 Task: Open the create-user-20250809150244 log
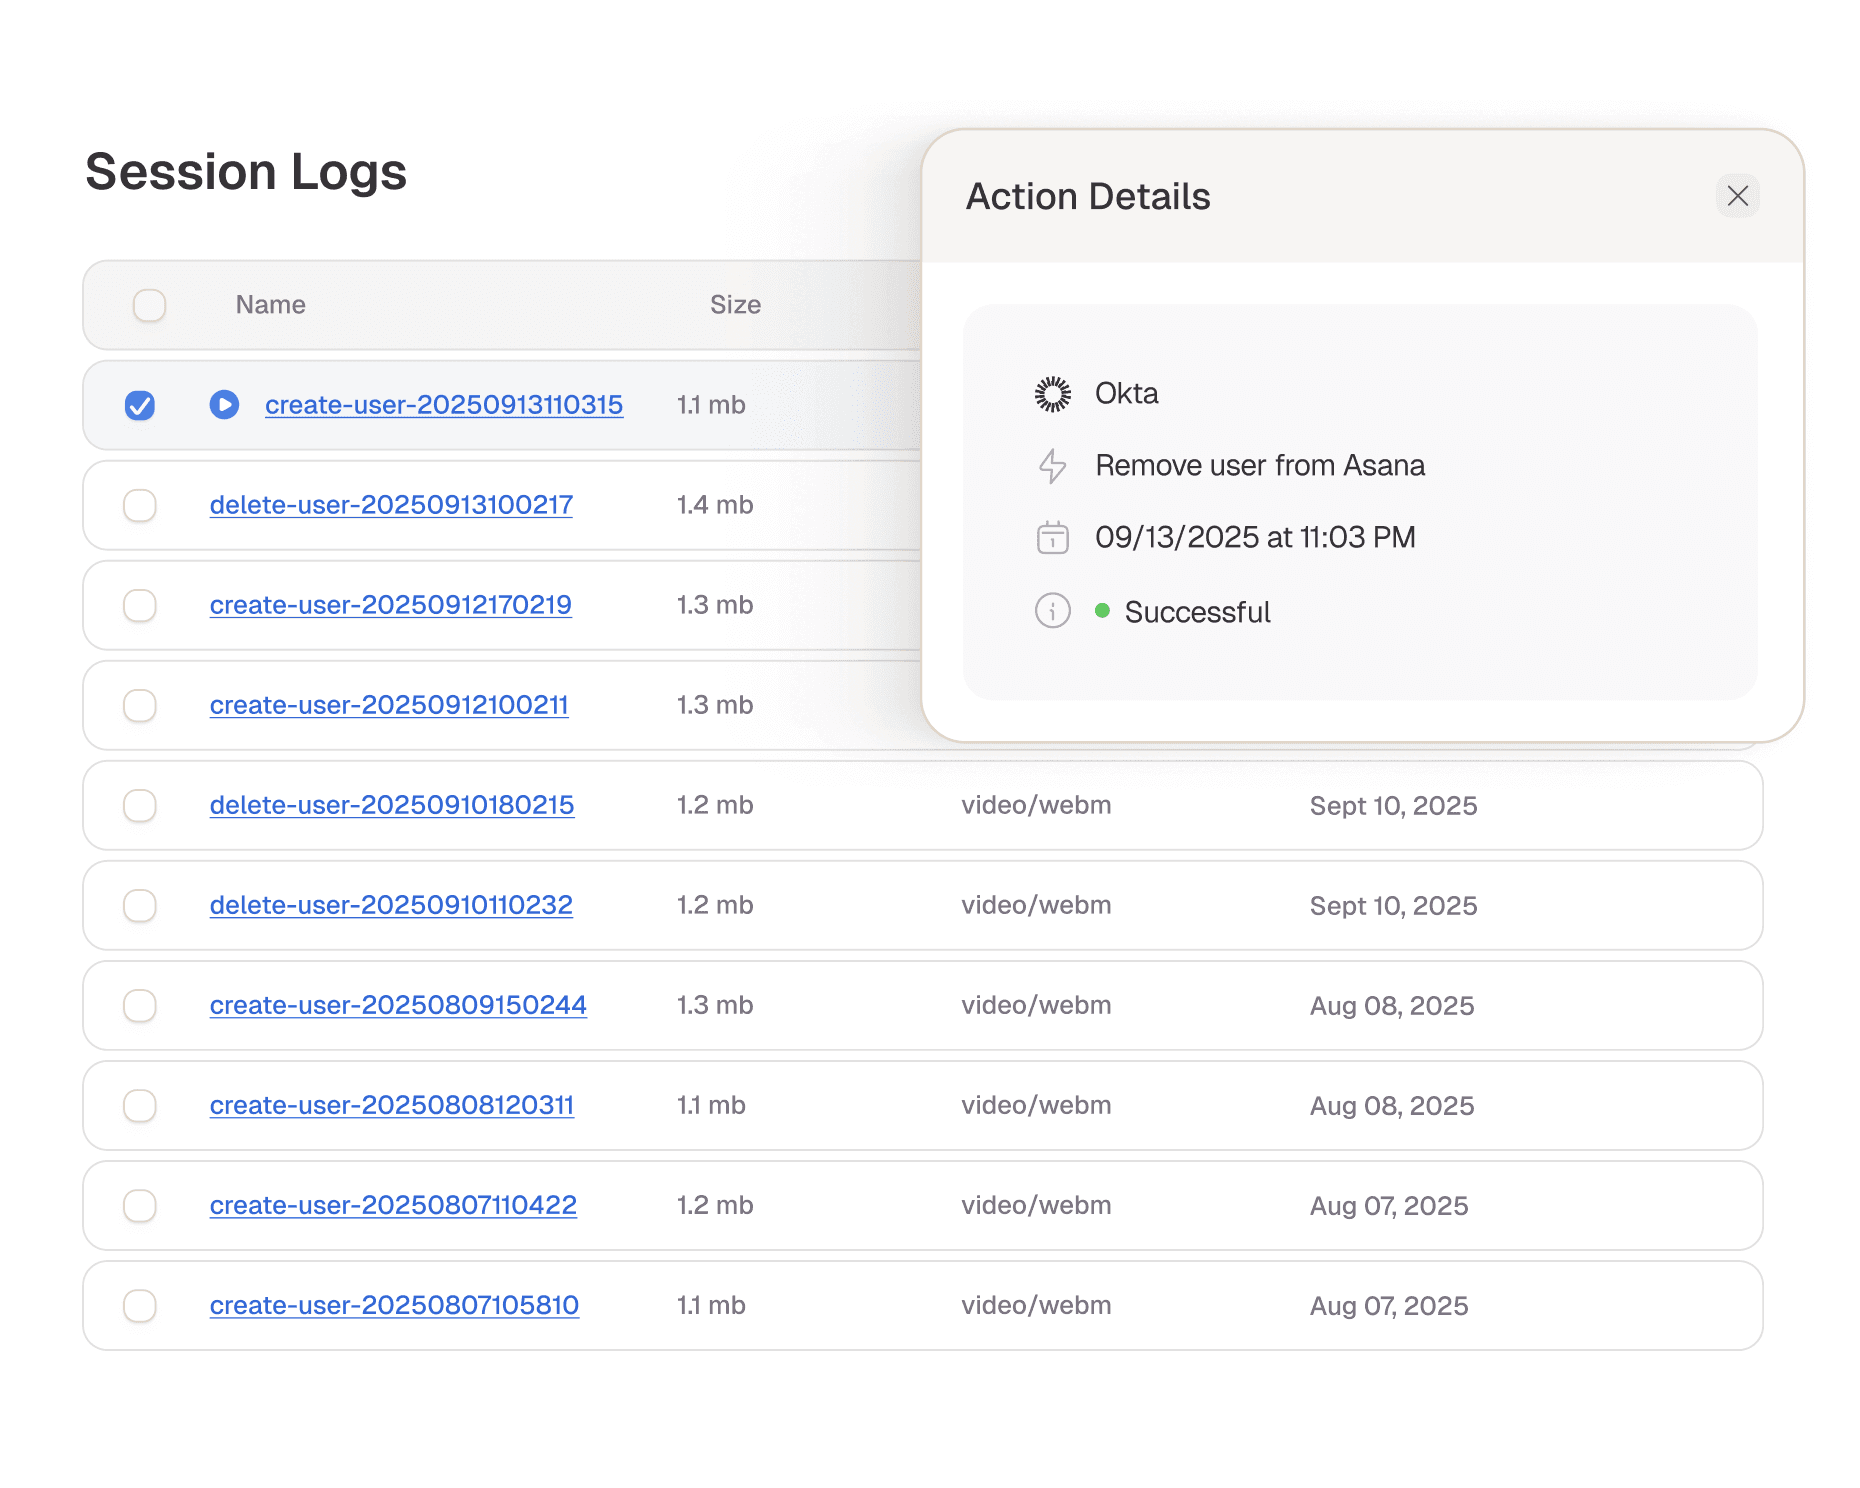coord(397,1005)
